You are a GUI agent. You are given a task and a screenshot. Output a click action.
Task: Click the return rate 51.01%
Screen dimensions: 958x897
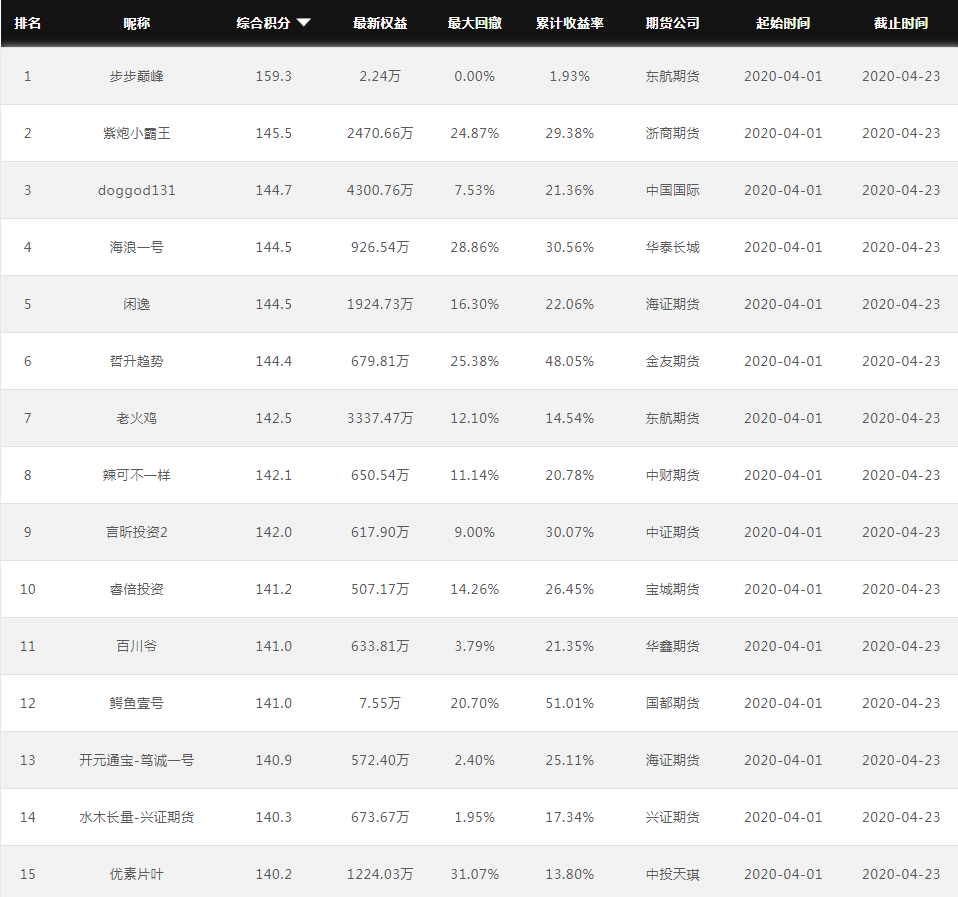[x=569, y=703]
